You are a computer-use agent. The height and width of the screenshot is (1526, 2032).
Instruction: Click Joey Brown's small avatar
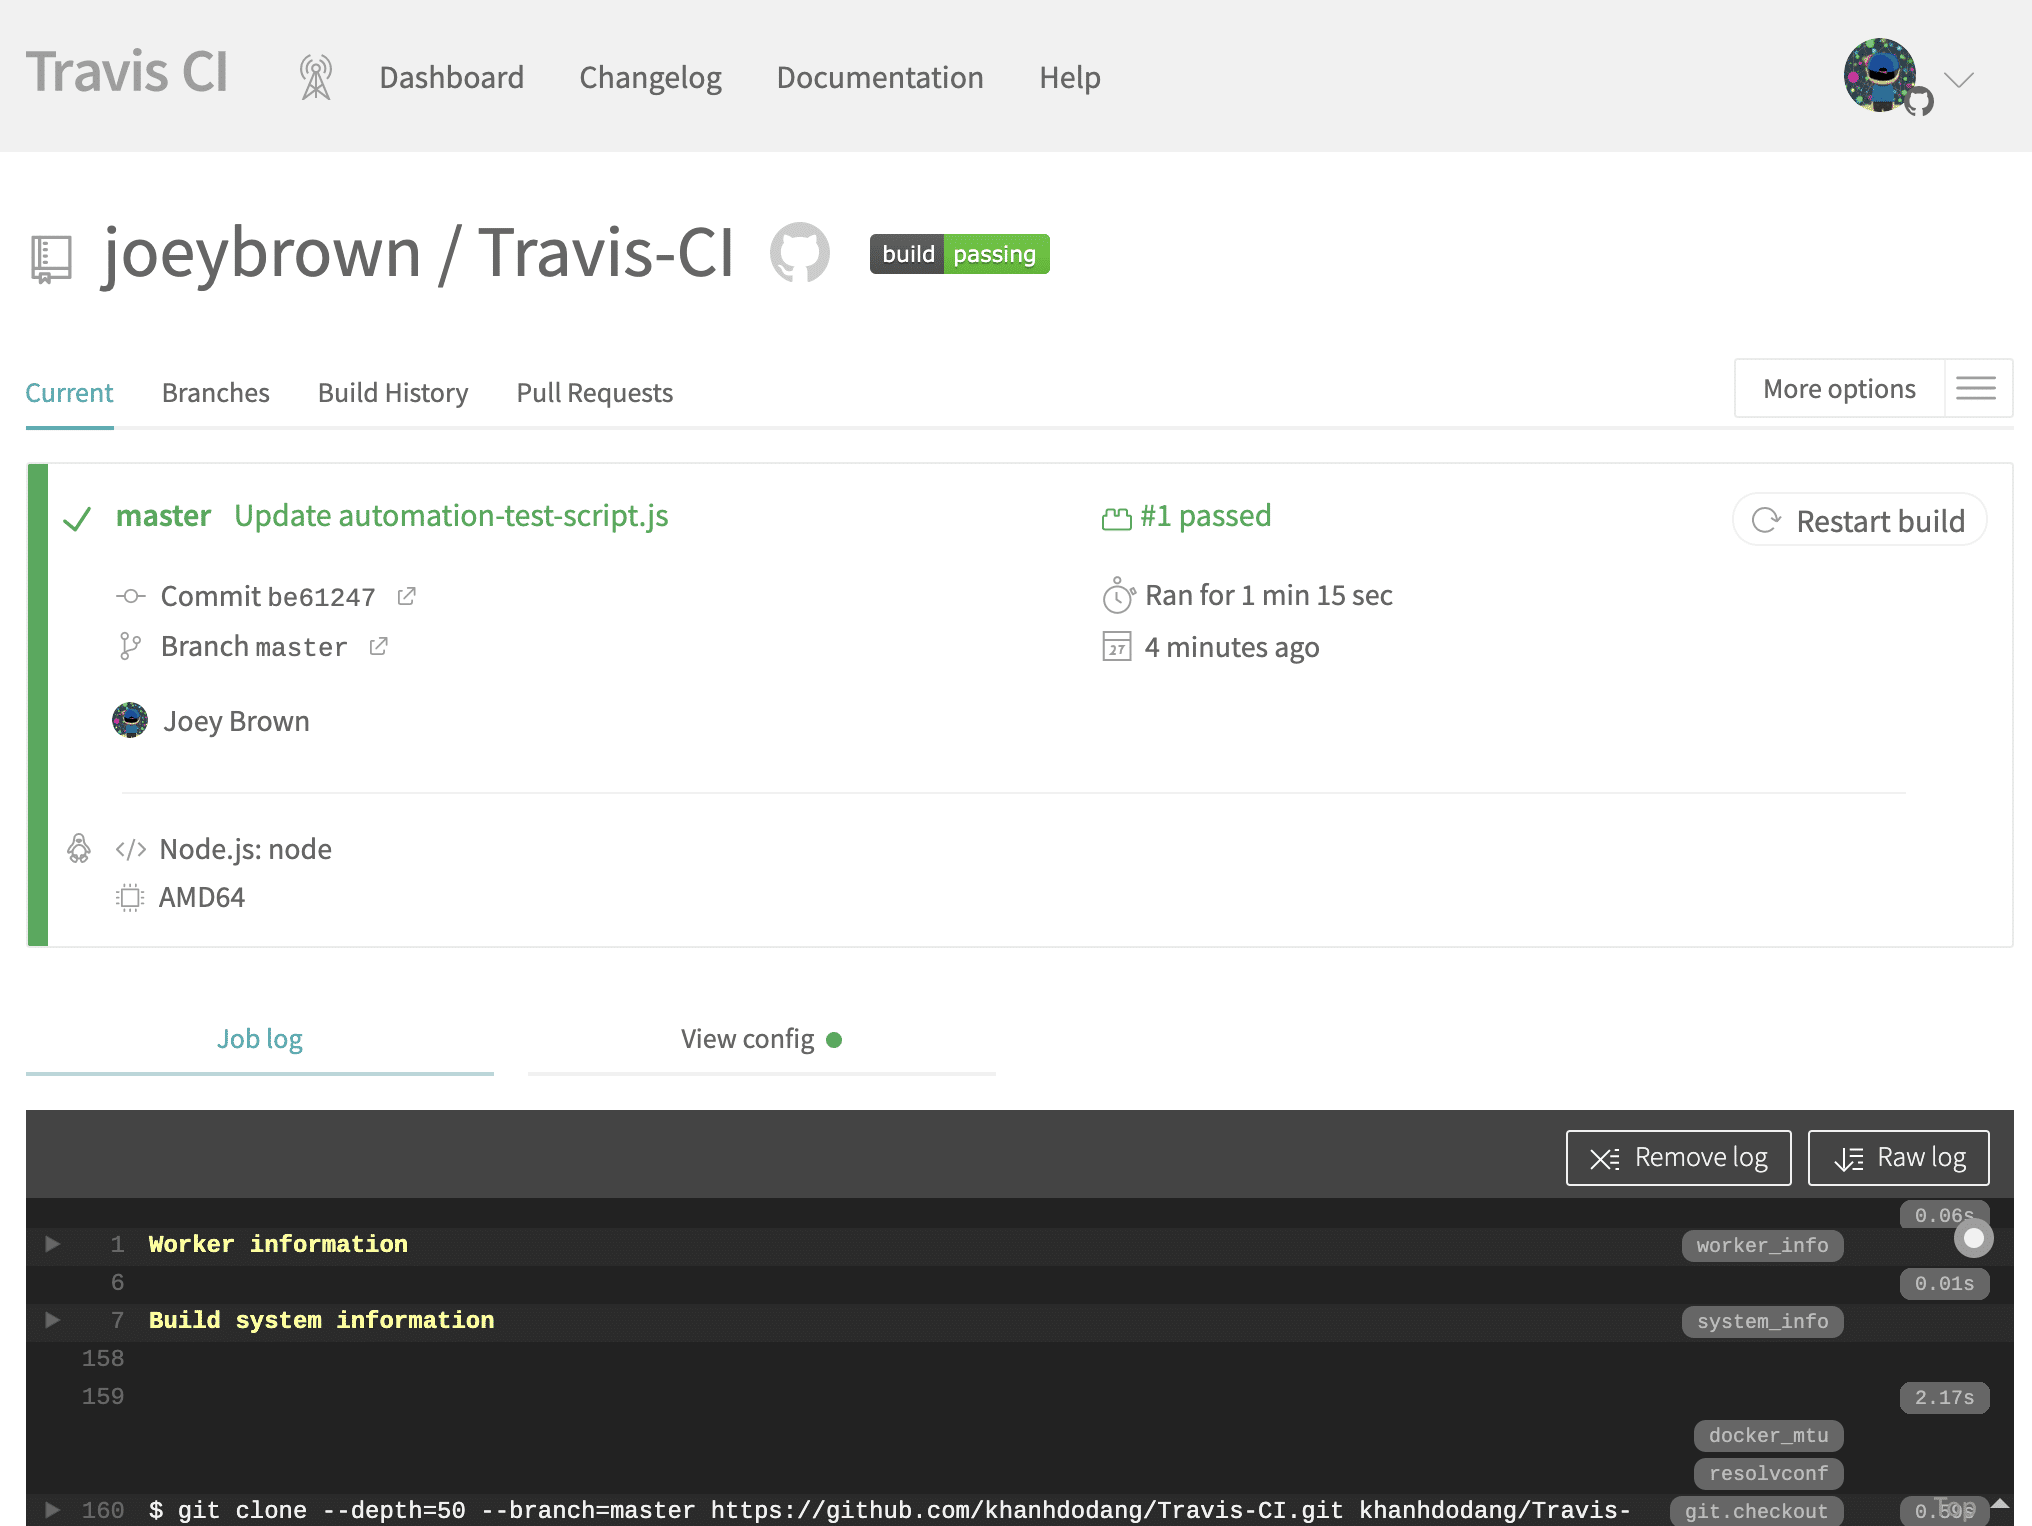[x=130, y=720]
